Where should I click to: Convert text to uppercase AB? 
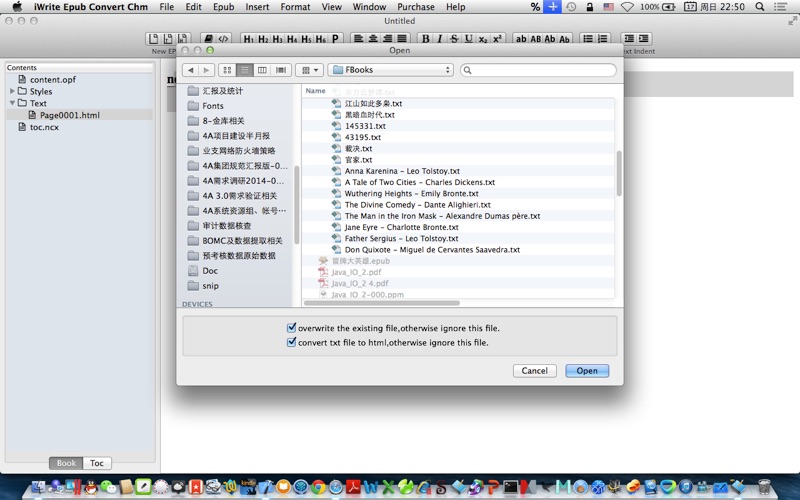pyautogui.click(x=536, y=39)
